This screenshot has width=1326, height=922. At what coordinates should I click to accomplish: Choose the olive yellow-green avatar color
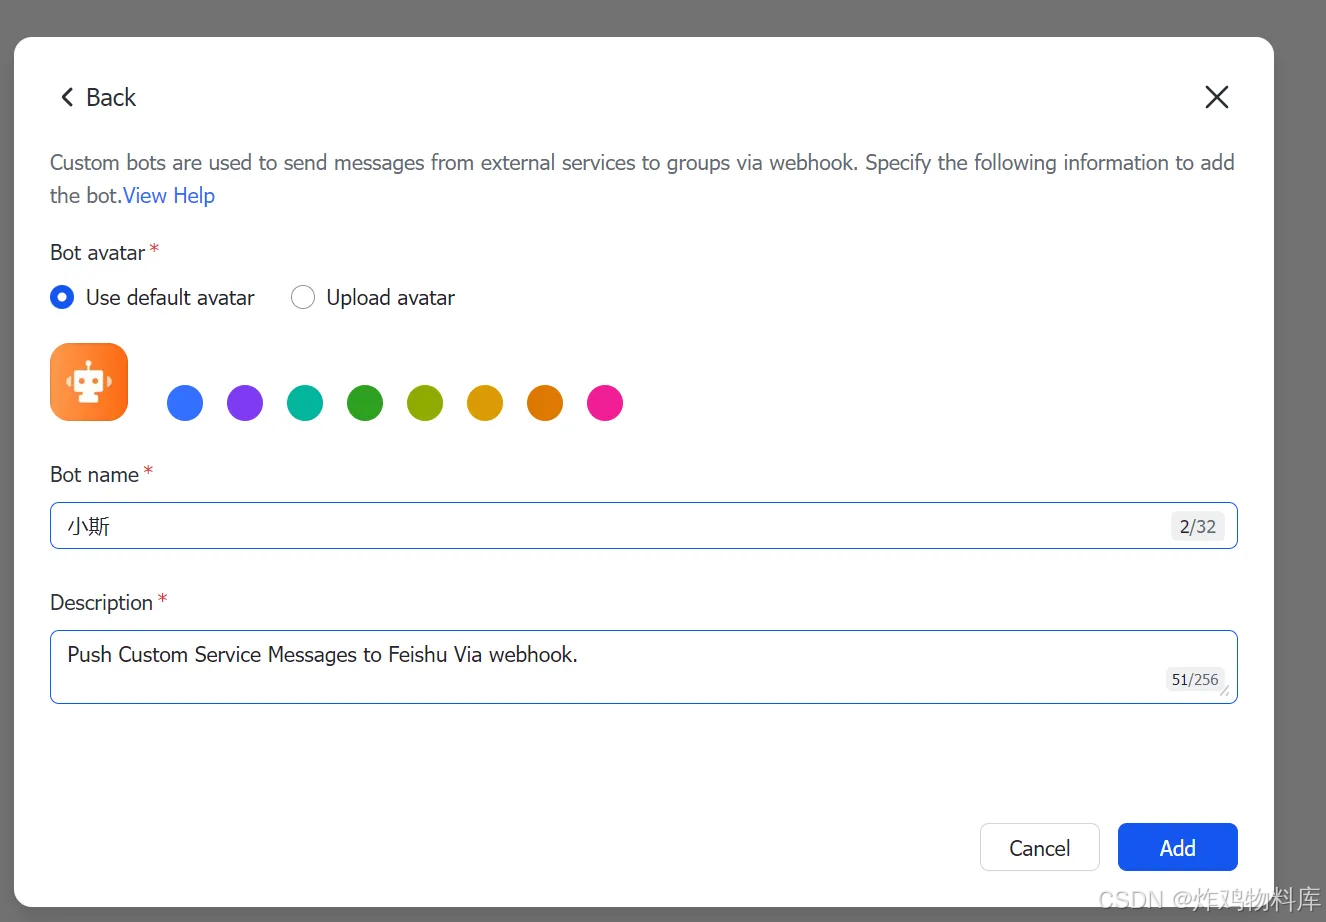click(425, 403)
